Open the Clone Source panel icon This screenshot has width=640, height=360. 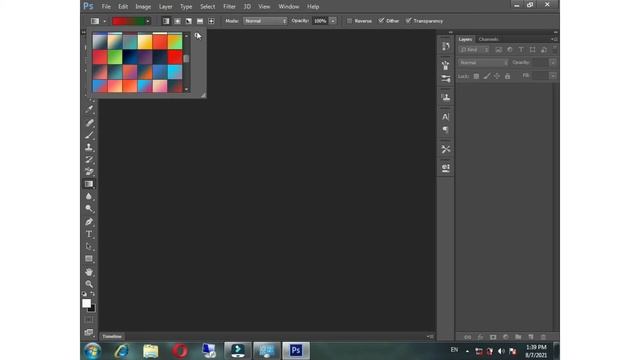446,98
